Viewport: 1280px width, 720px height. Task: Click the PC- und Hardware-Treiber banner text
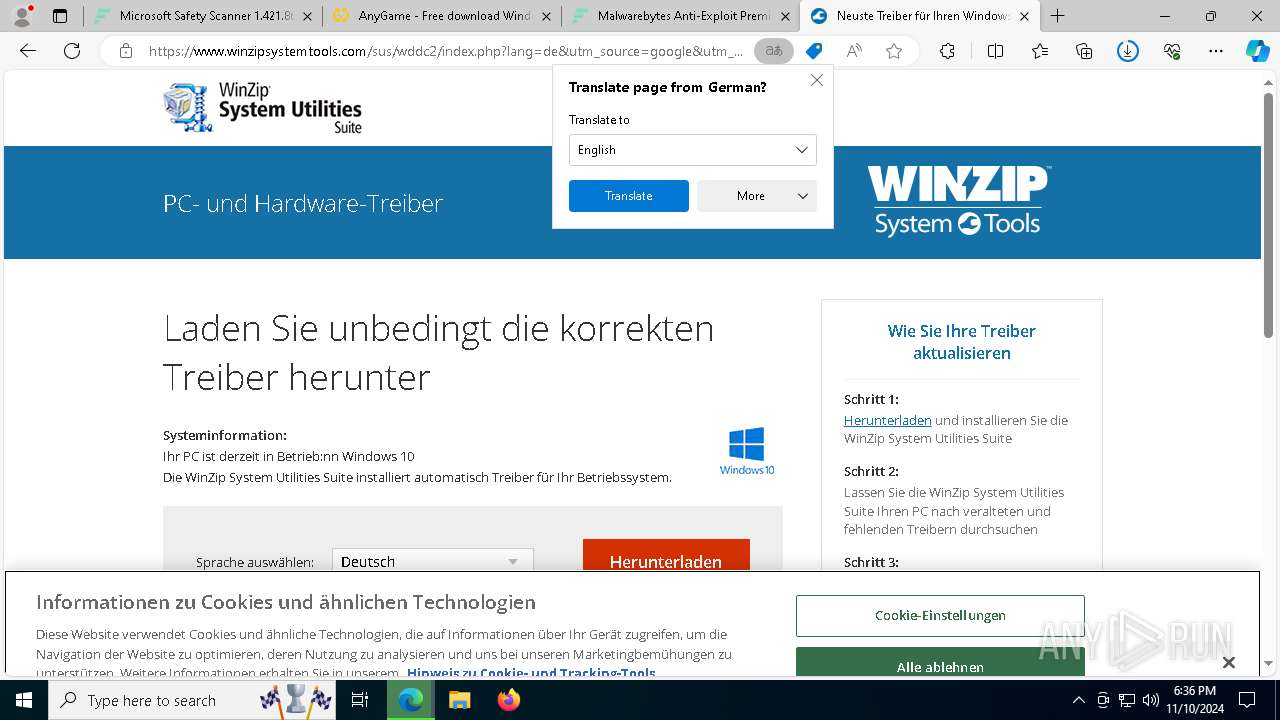coord(302,203)
